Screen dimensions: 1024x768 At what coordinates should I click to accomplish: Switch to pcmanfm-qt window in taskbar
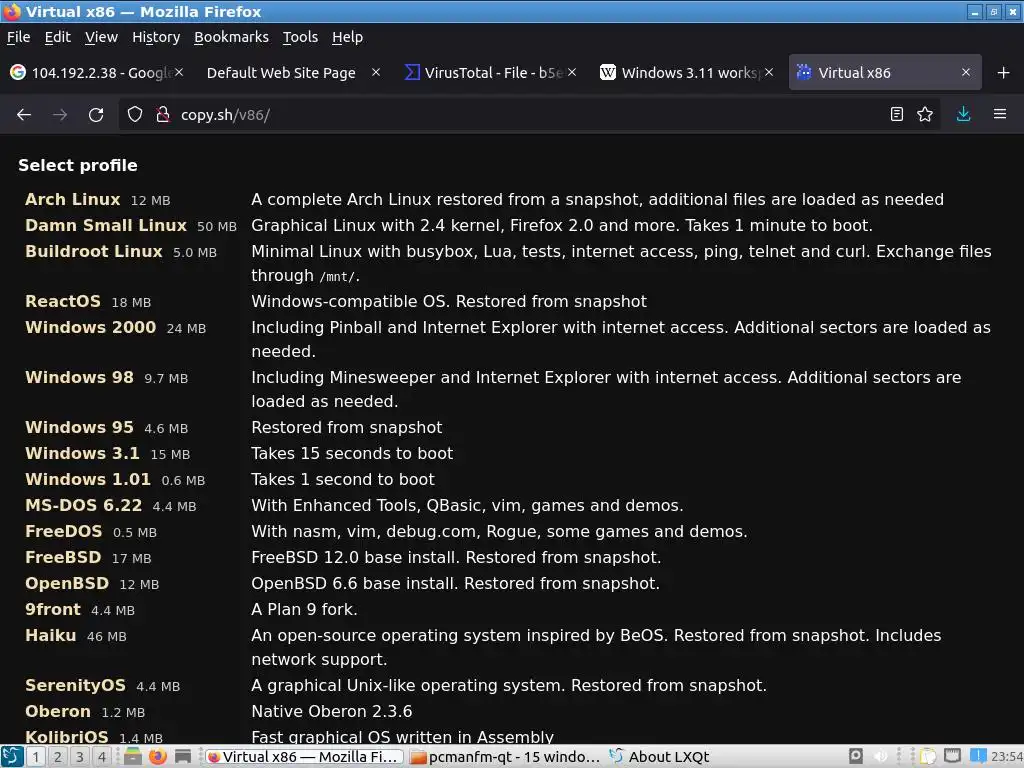[505, 757]
